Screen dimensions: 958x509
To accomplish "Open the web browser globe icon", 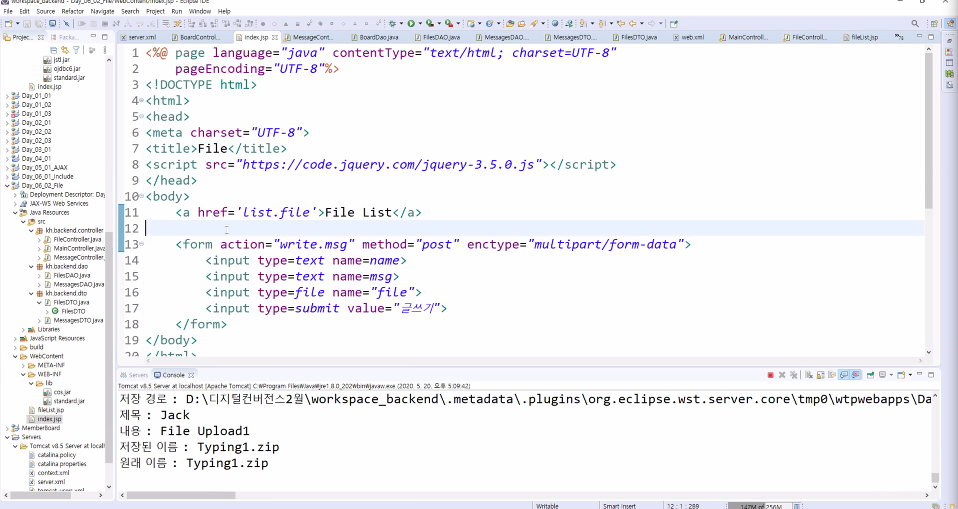I will tap(555, 24).
